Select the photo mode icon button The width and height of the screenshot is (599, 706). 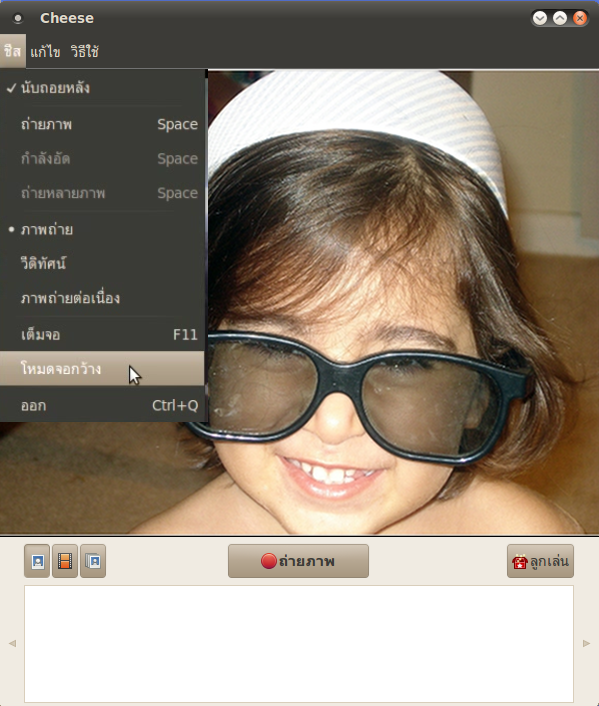pyautogui.click(x=37, y=561)
